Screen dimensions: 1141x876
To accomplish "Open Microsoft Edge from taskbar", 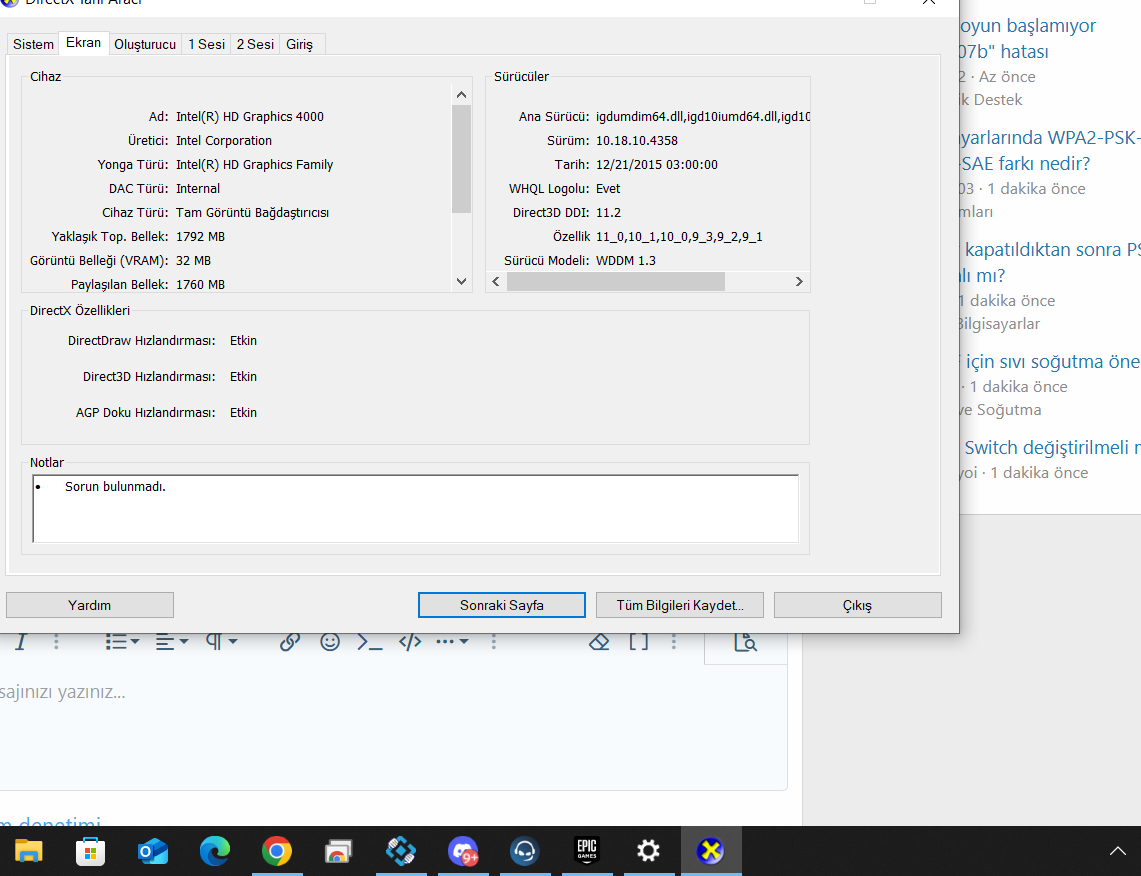I will pos(215,851).
